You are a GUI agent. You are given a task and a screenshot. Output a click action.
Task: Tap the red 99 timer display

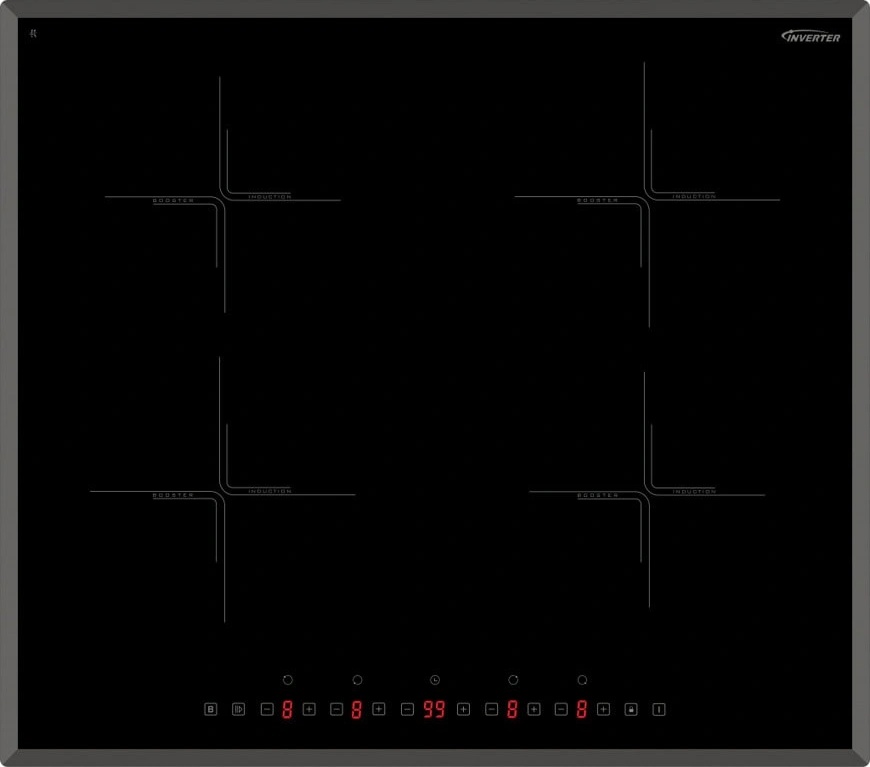point(434,709)
